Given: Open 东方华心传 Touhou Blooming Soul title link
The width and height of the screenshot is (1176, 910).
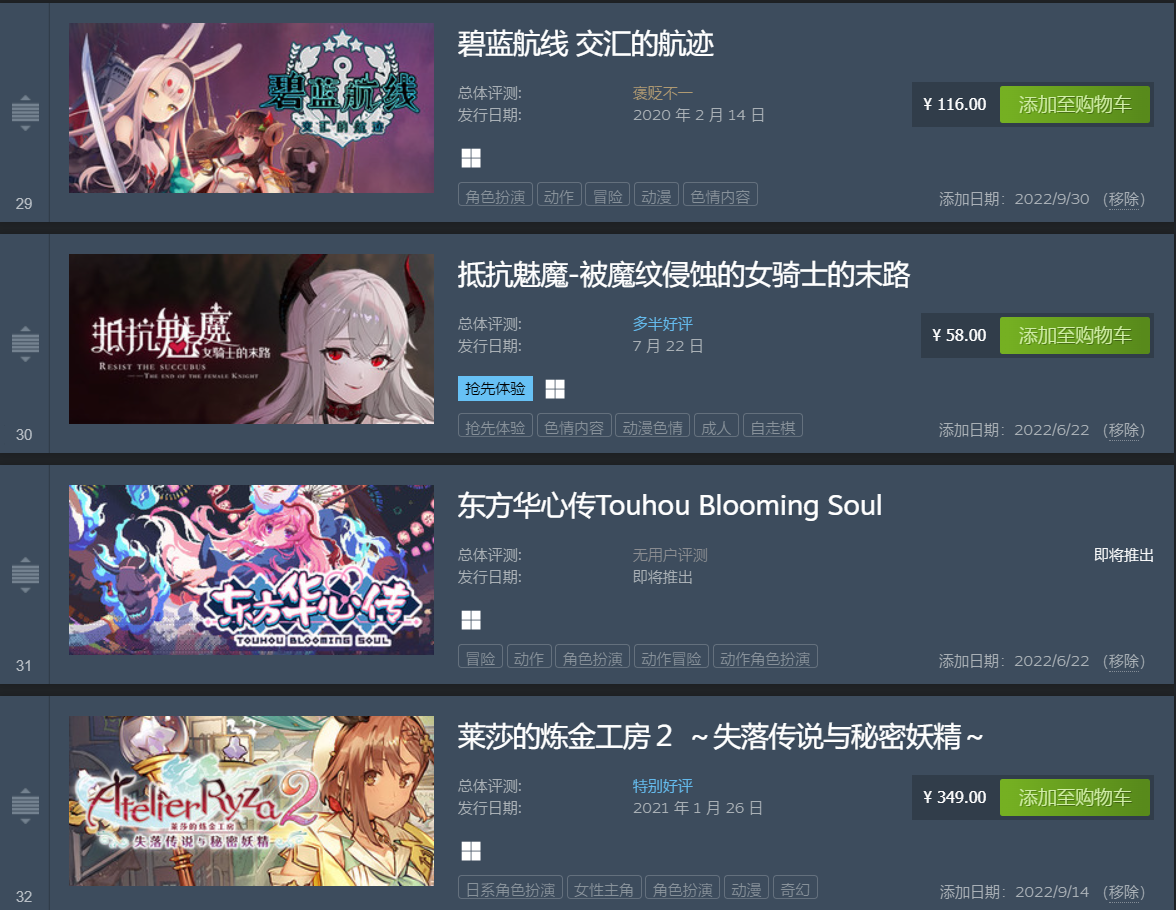Looking at the screenshot, I should (x=669, y=506).
